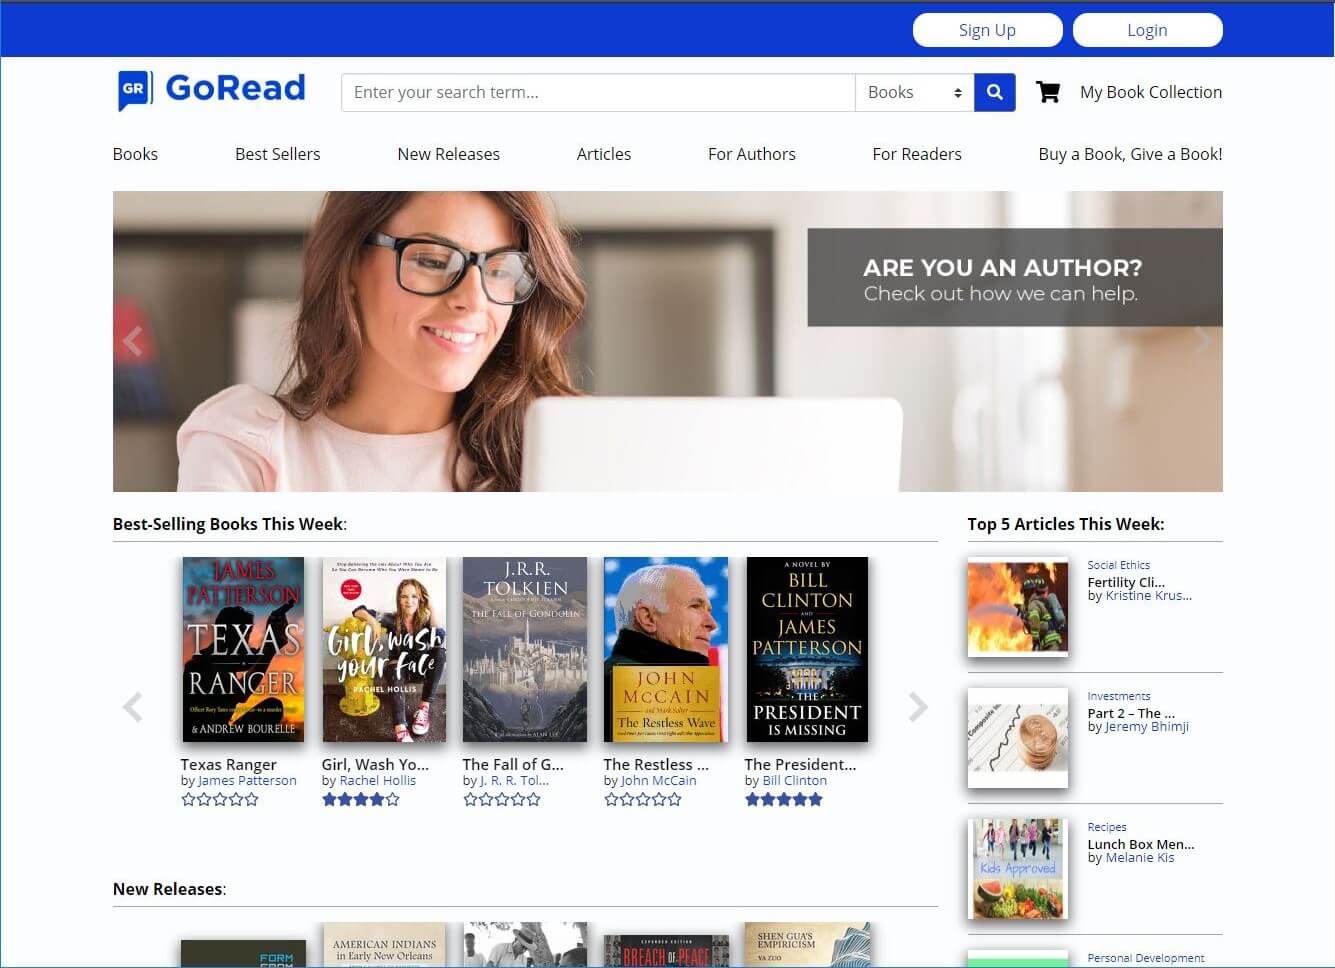Click in the search term field
The width and height of the screenshot is (1335, 968).
coord(598,92)
